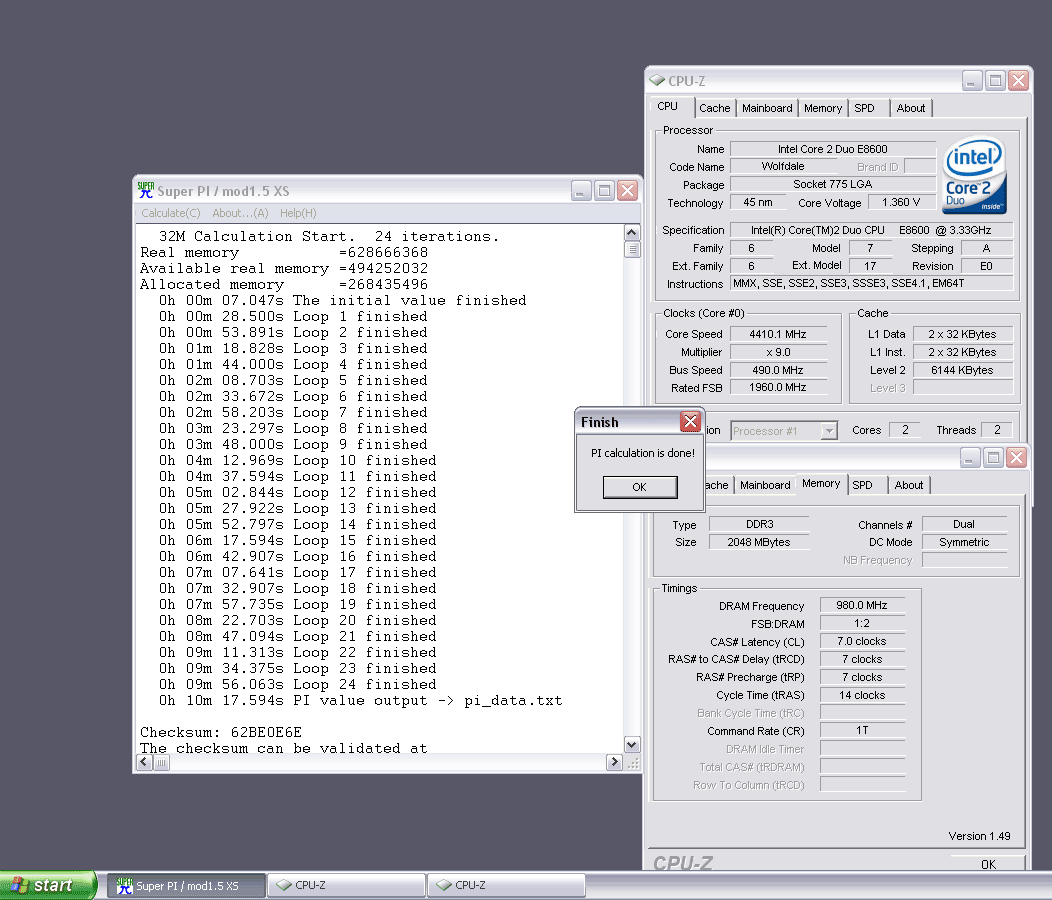The width and height of the screenshot is (1052, 900).
Task: Click the Channels # value Dual
Action: coord(964,524)
